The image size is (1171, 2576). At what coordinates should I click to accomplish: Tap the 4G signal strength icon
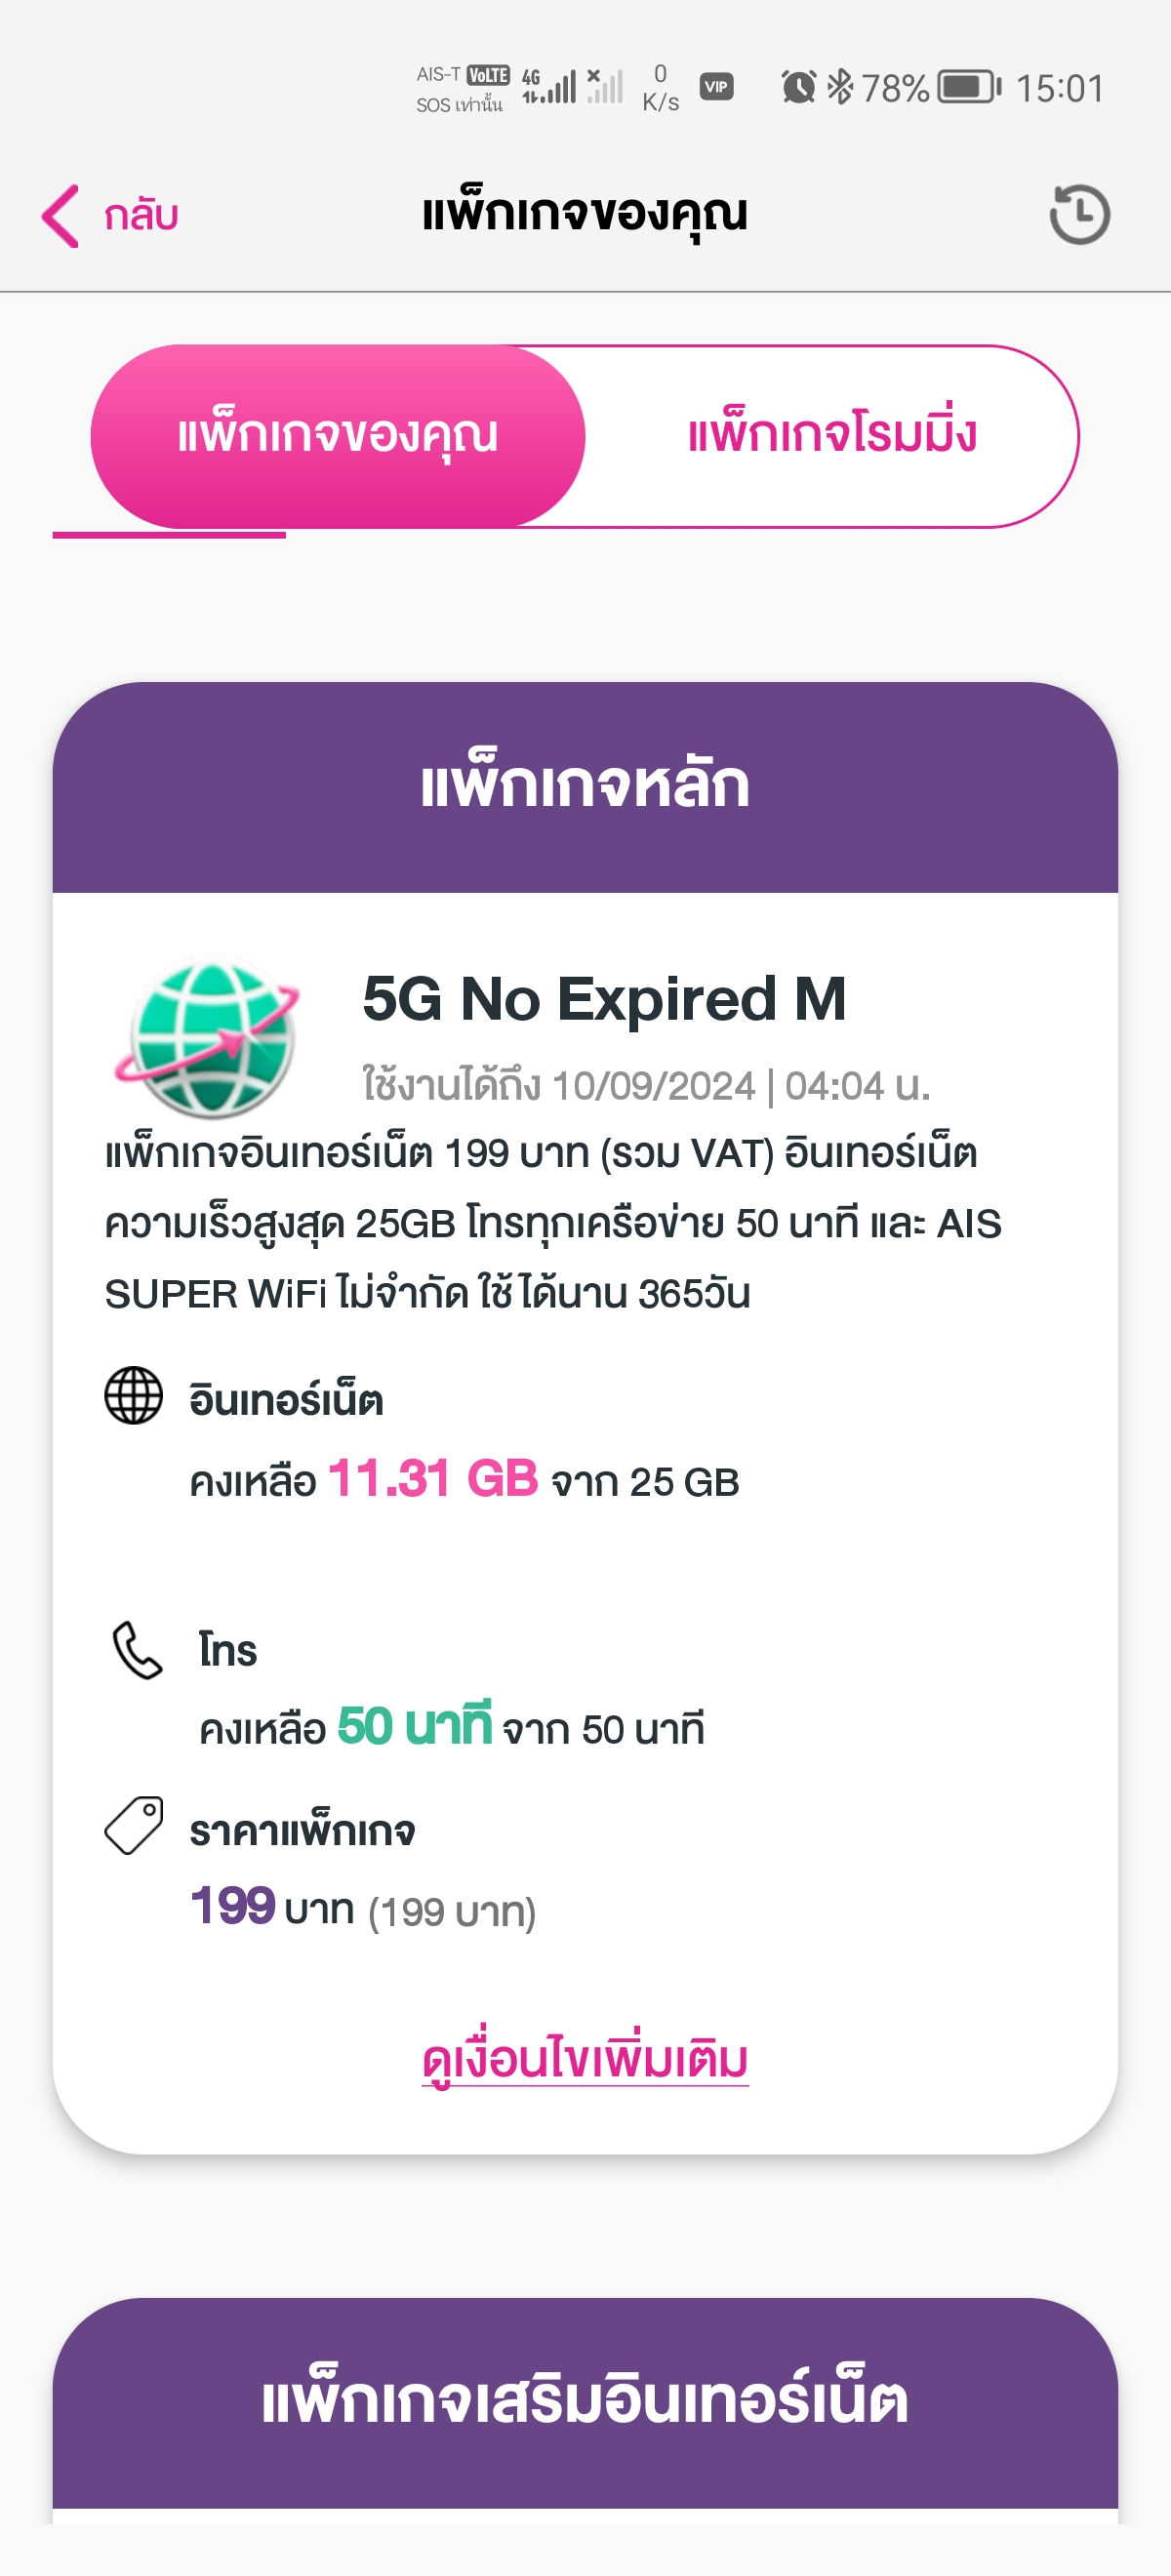[549, 87]
